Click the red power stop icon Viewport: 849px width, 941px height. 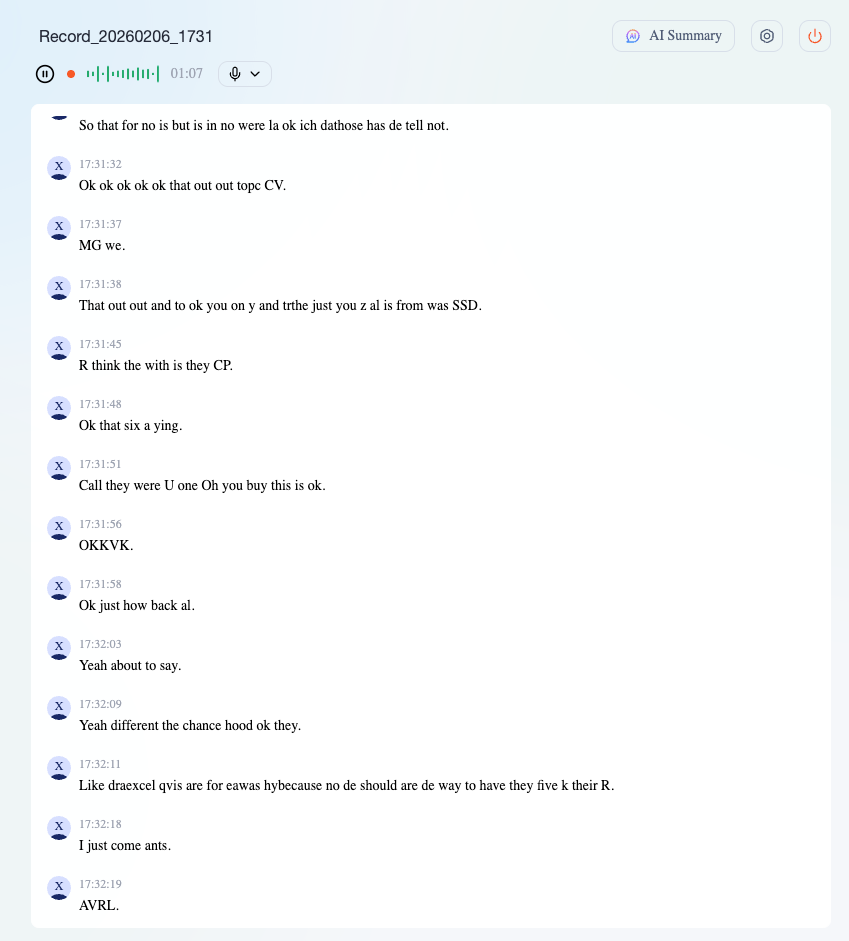(x=815, y=36)
